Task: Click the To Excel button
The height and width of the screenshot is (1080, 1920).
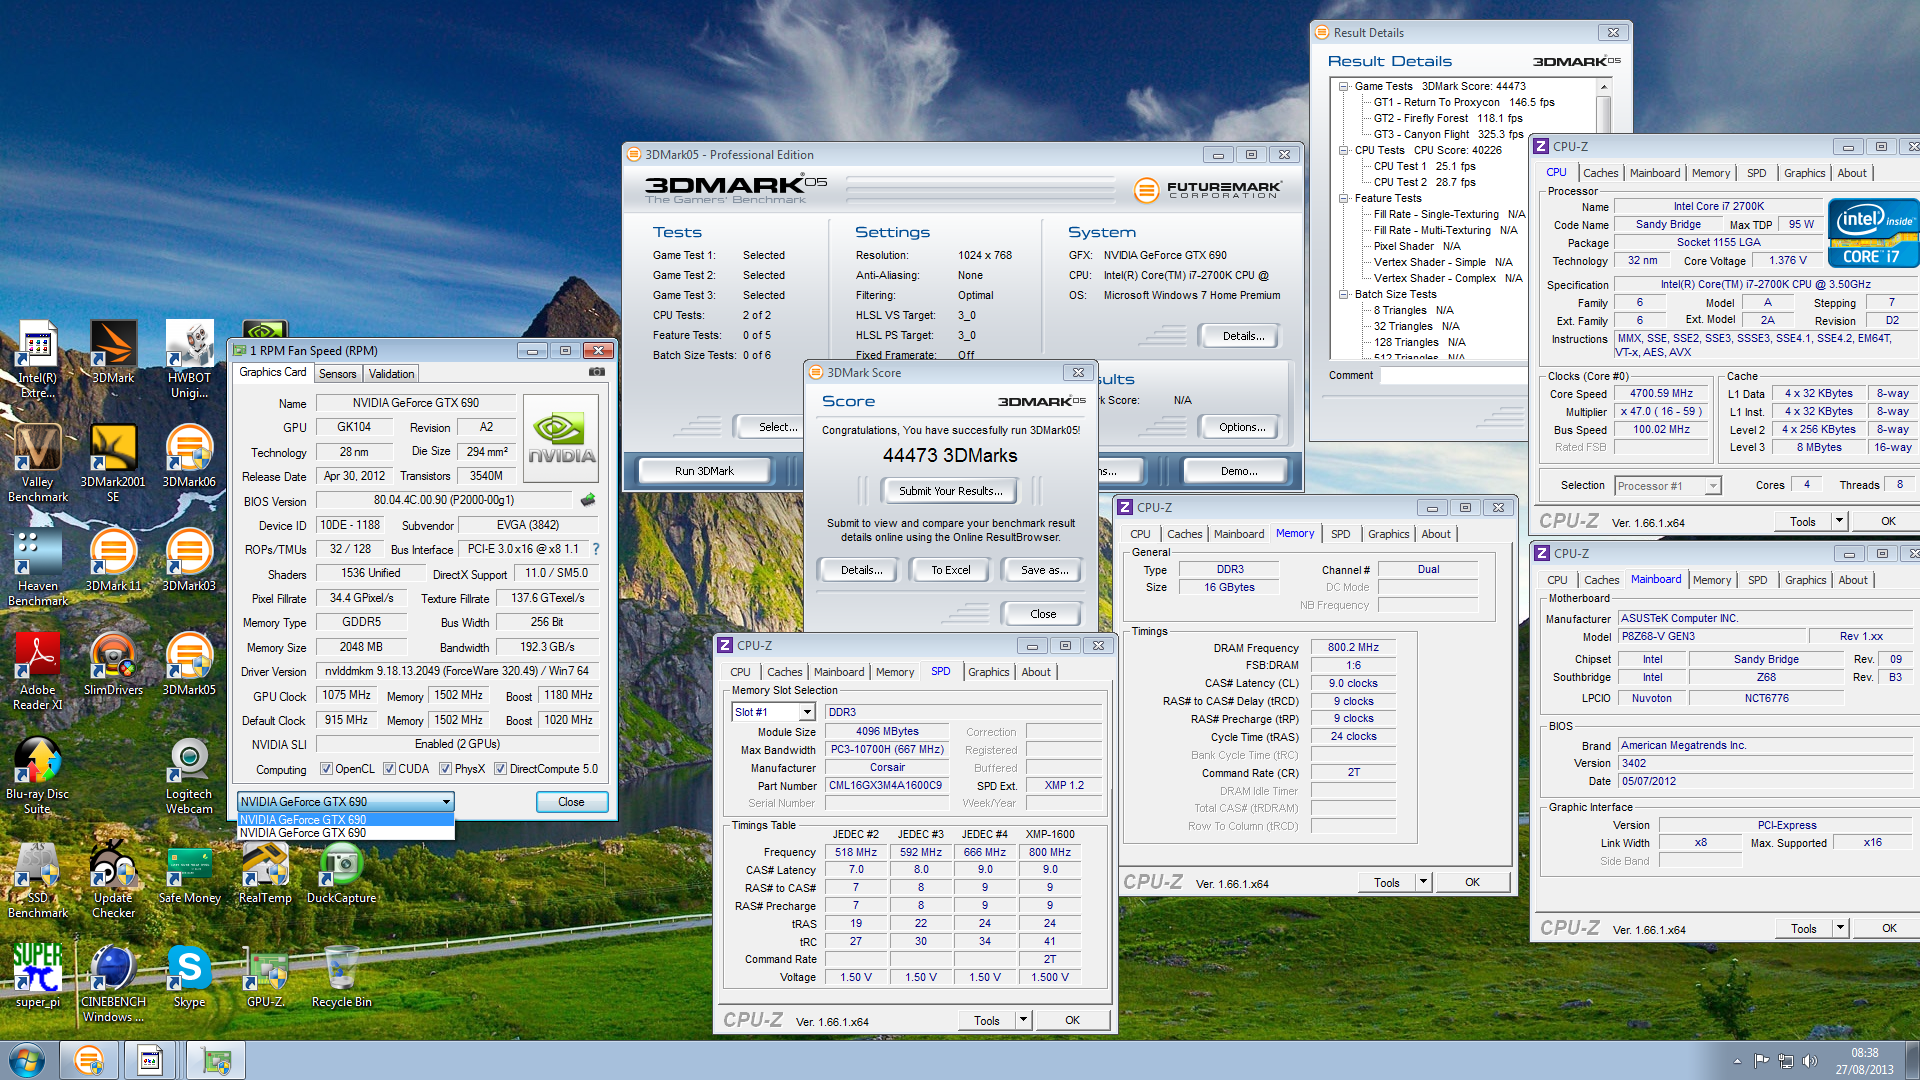Action: [951, 570]
